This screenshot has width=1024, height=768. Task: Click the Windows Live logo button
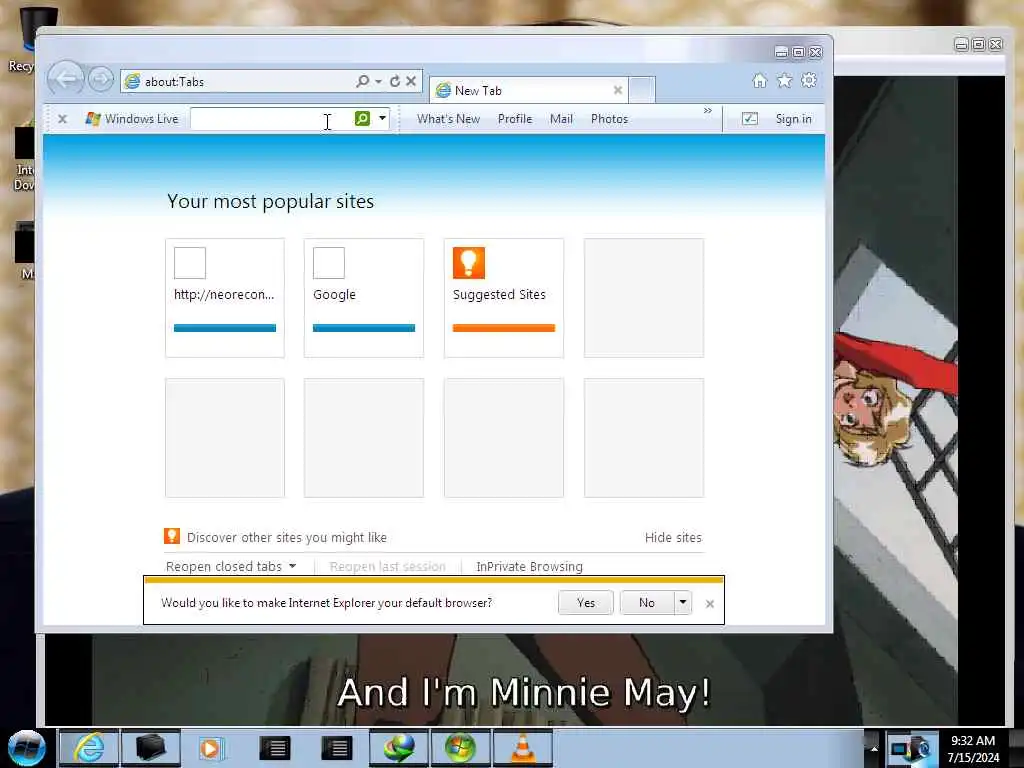(x=132, y=119)
